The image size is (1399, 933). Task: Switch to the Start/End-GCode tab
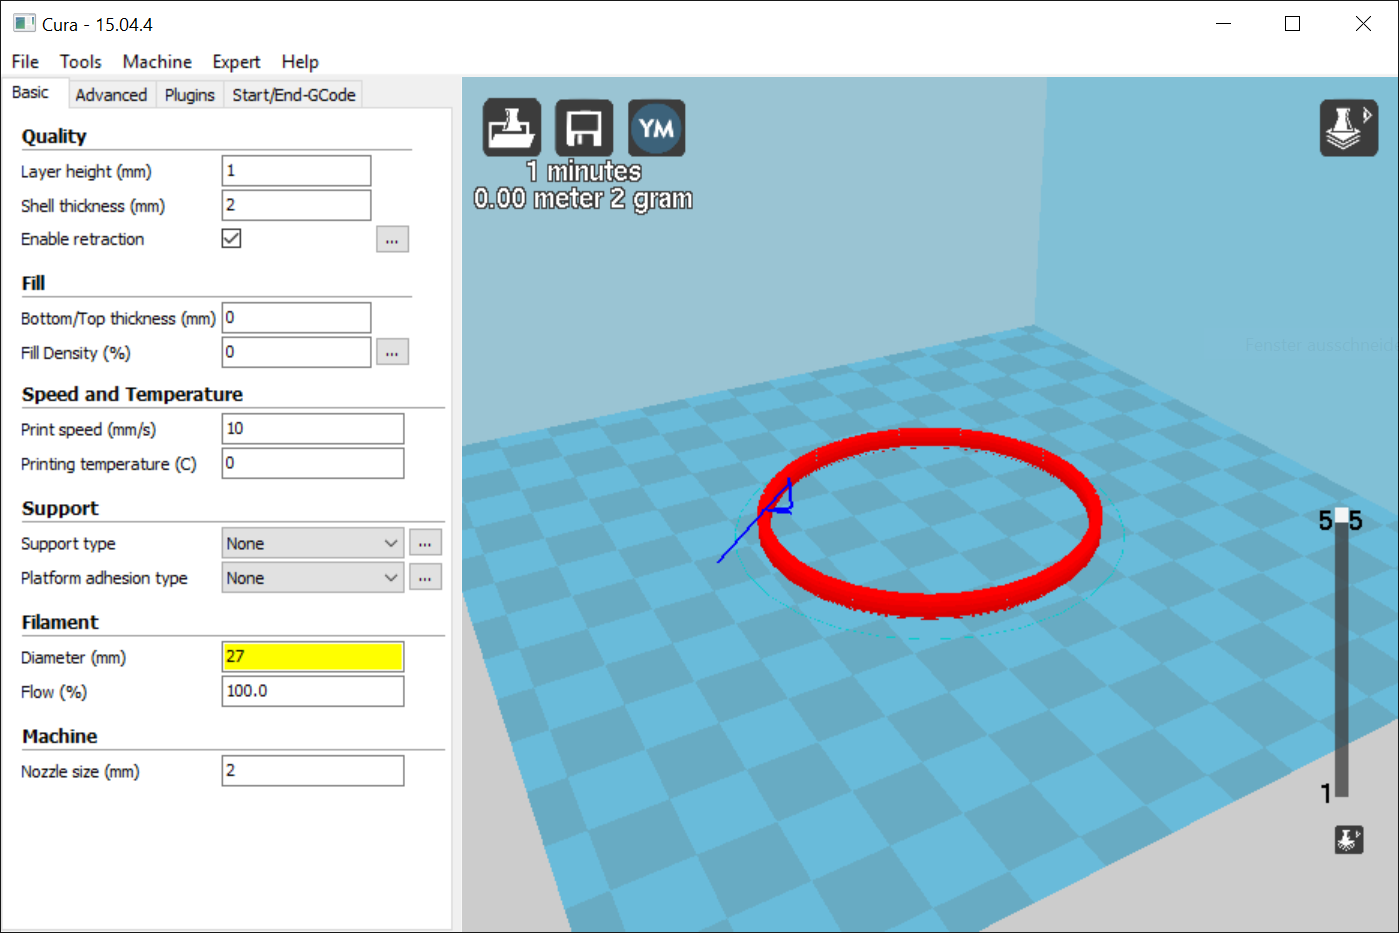(x=294, y=95)
